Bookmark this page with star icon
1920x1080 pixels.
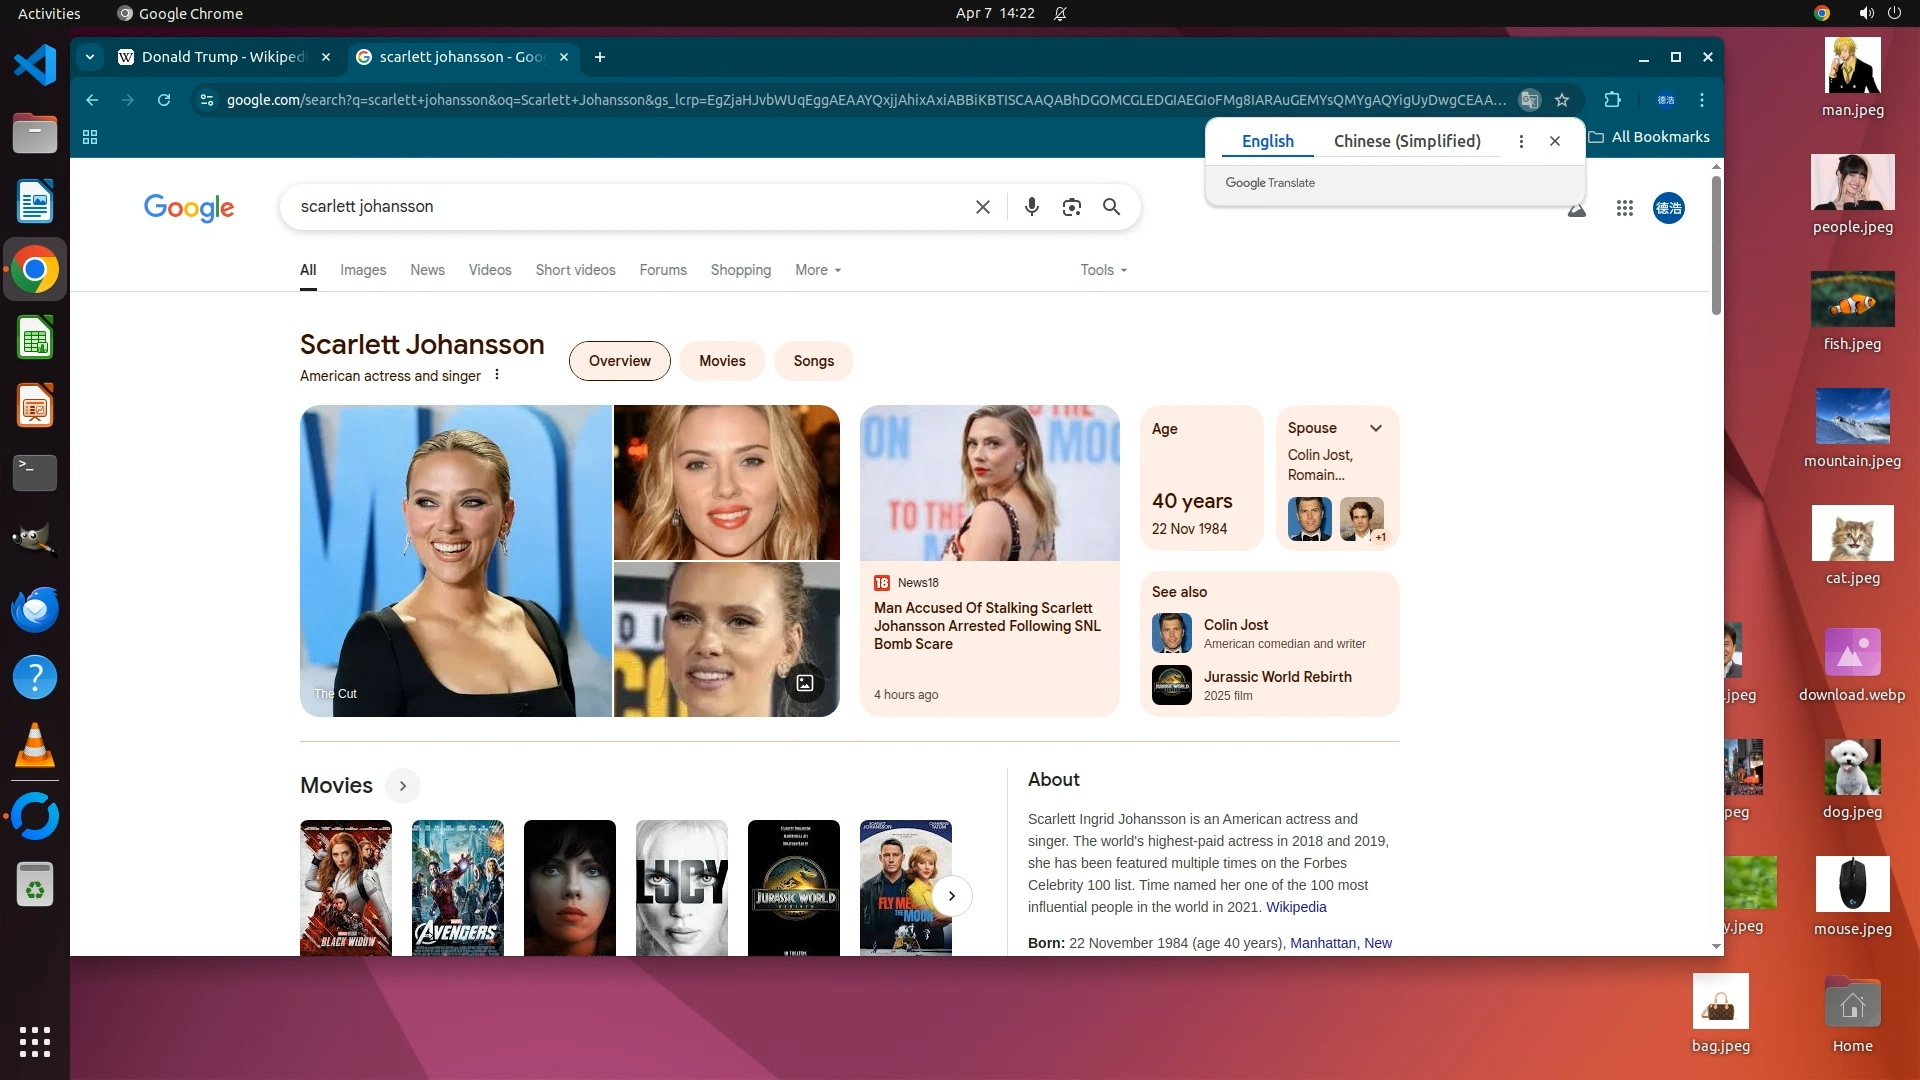pos(1562,100)
